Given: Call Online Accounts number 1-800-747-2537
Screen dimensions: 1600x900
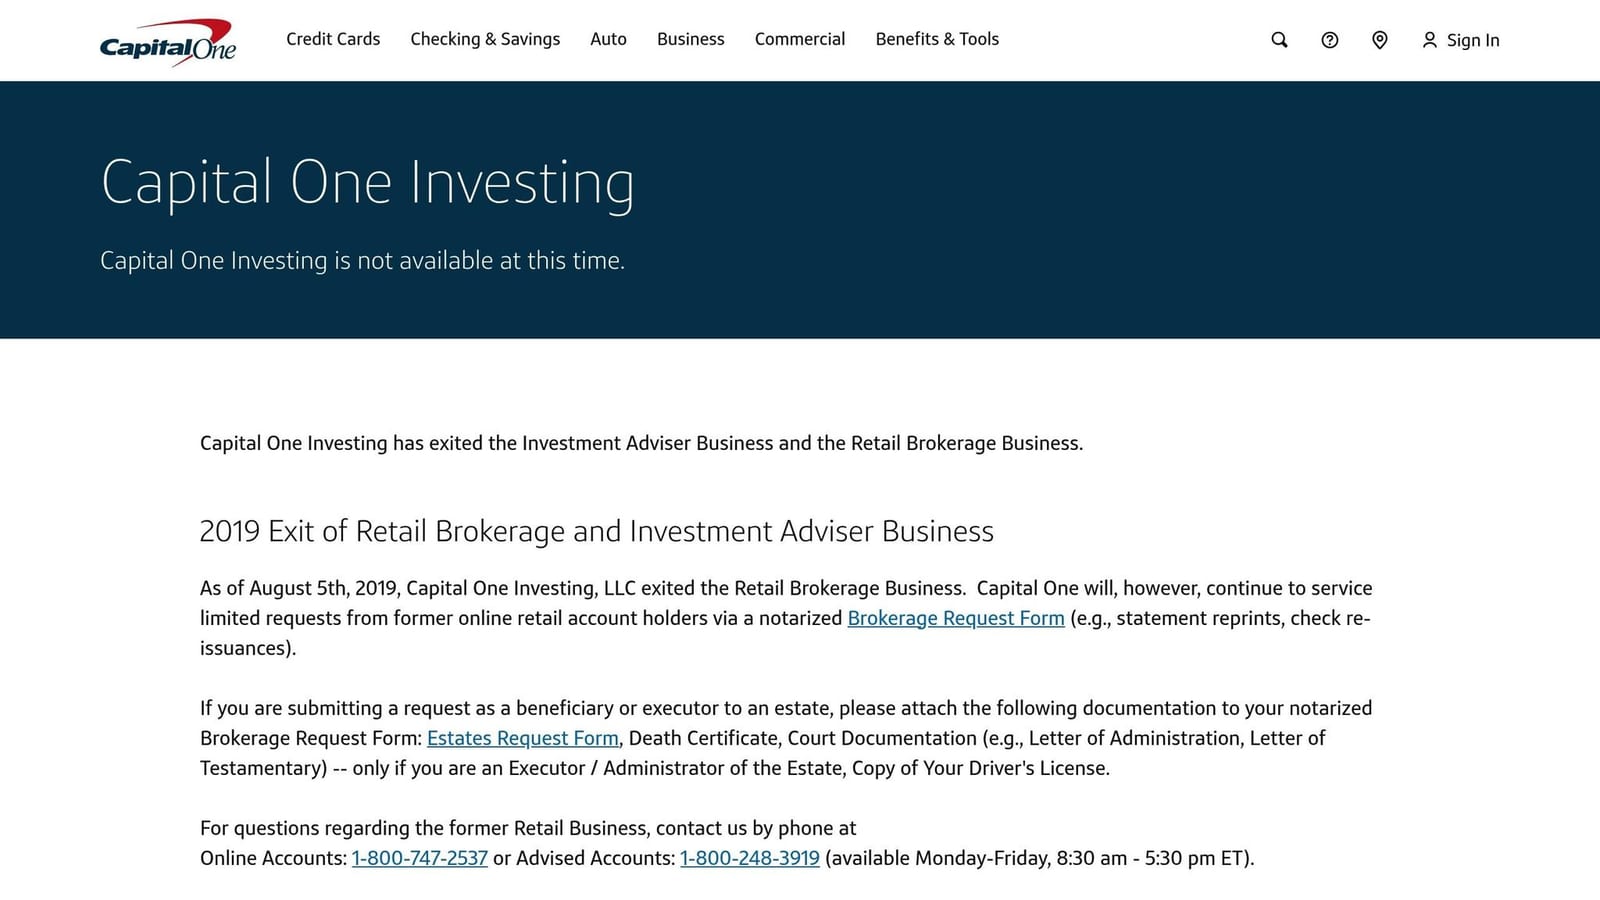Looking at the screenshot, I should click(x=420, y=858).
